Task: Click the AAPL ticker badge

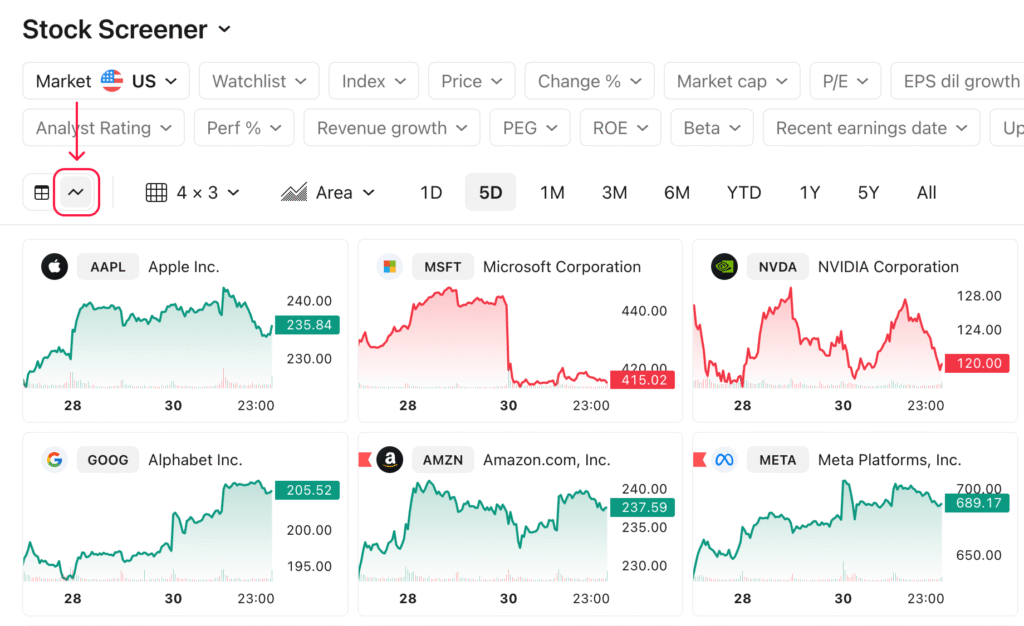Action: click(108, 266)
